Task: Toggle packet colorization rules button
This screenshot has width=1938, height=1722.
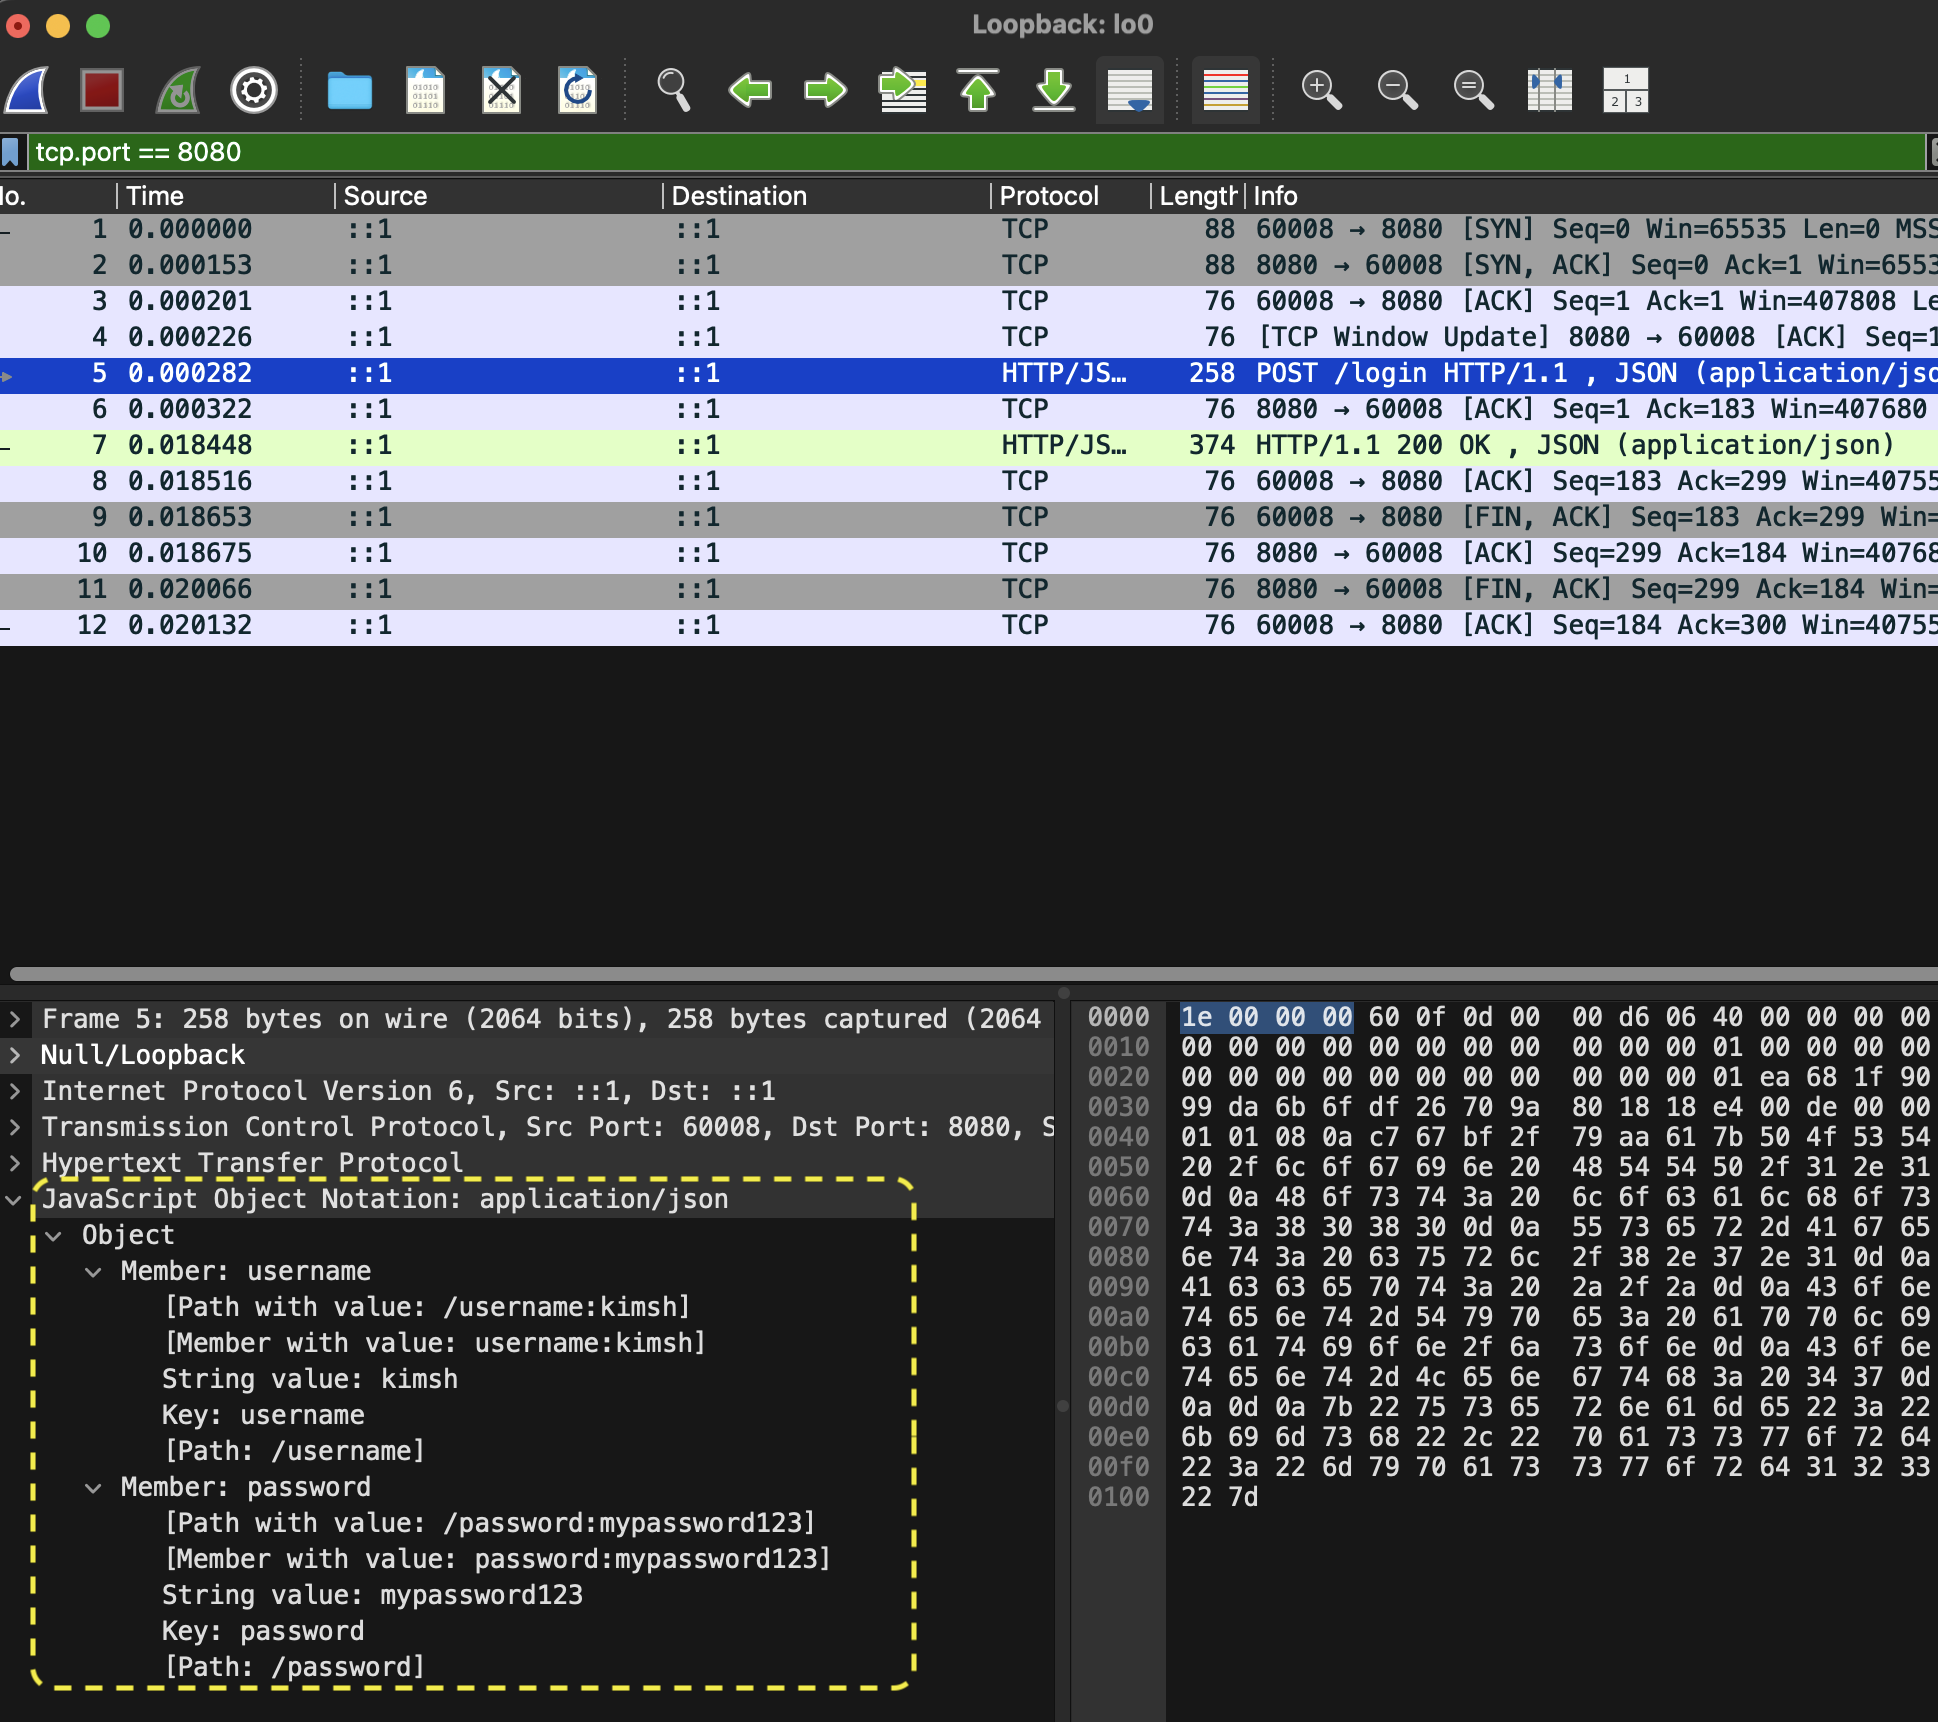Action: (x=1225, y=90)
